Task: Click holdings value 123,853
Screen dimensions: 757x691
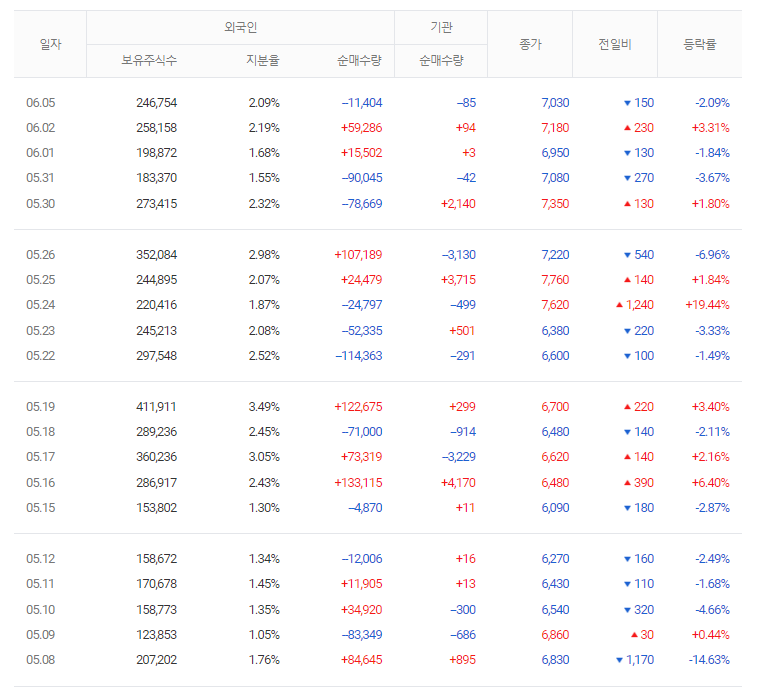Action: click(156, 635)
